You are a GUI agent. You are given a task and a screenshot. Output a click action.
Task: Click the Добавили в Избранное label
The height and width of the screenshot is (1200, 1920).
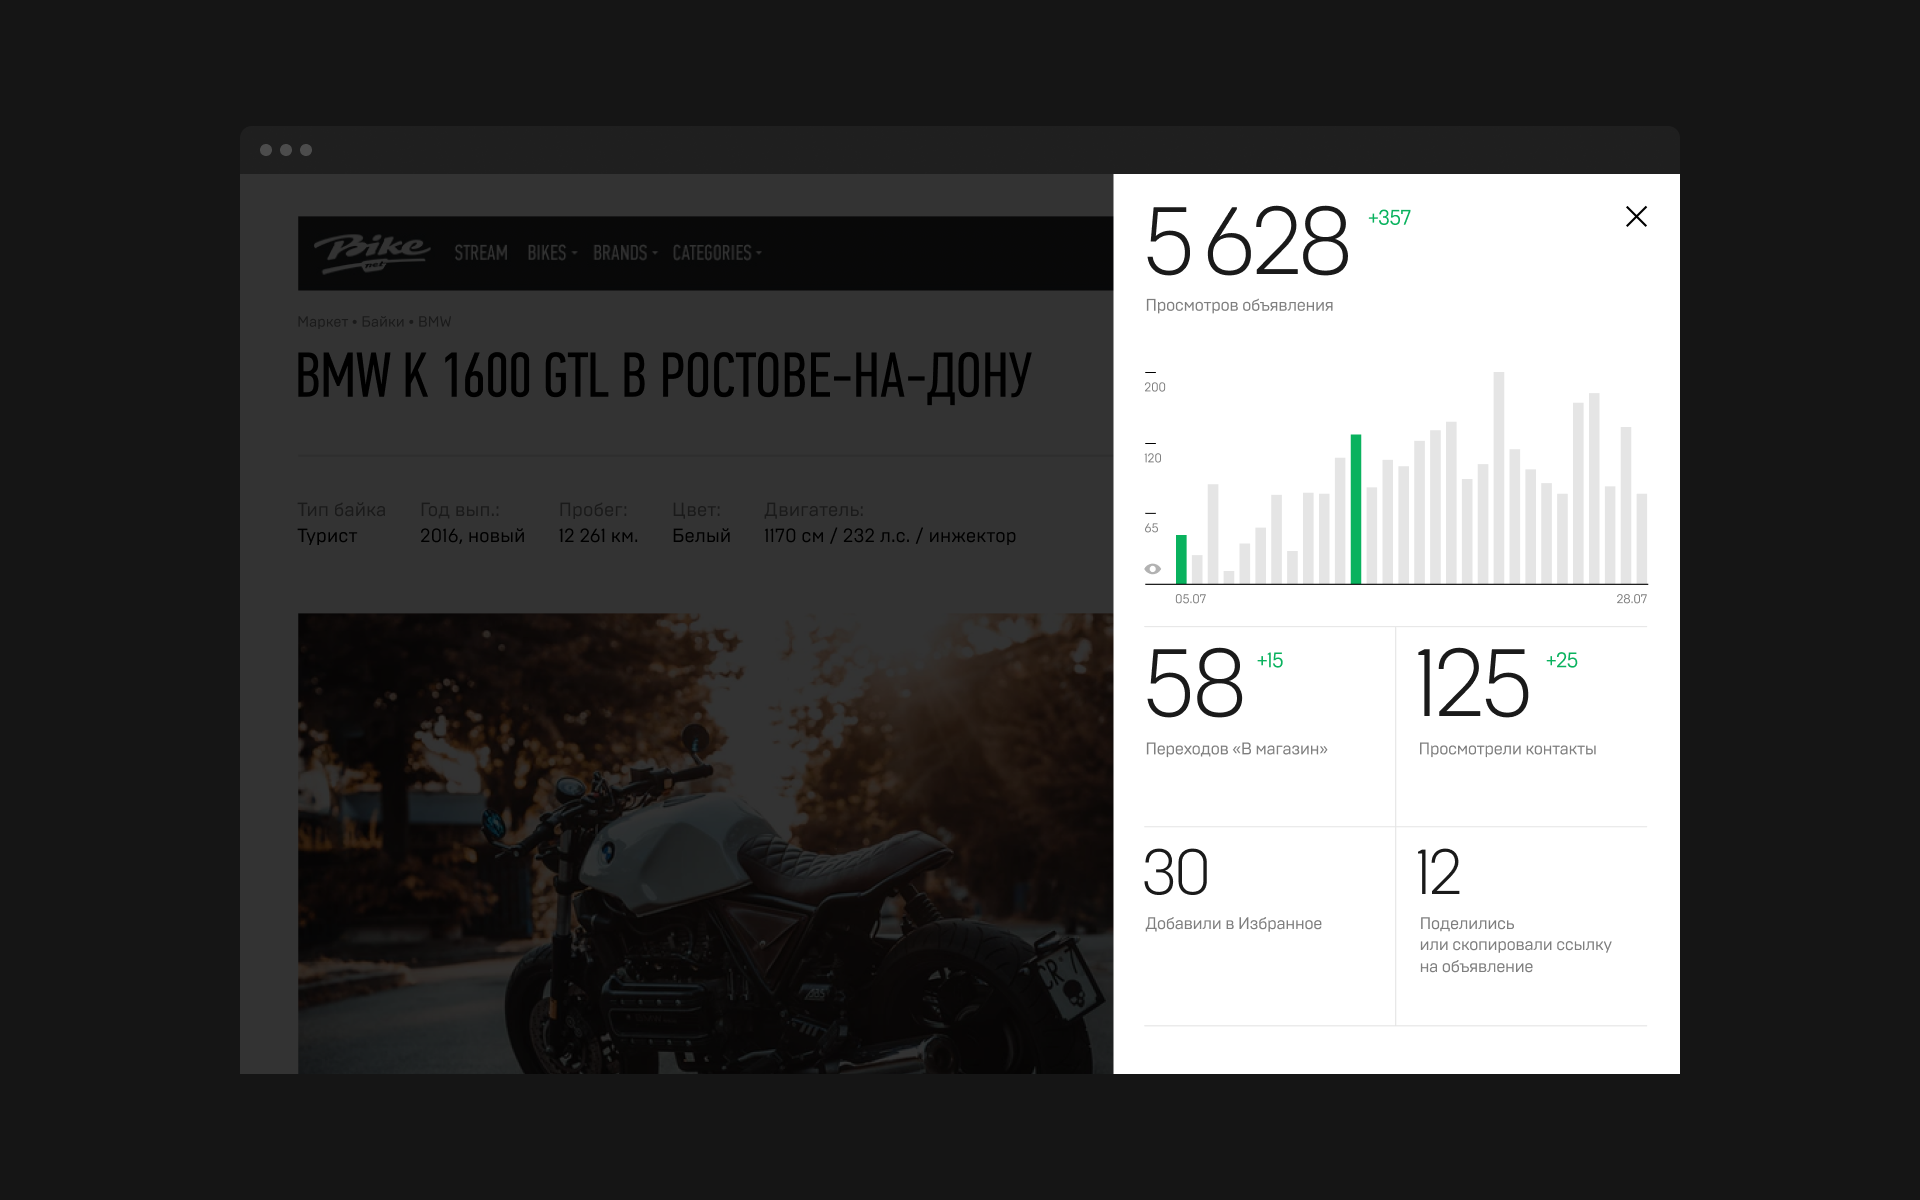point(1233,924)
